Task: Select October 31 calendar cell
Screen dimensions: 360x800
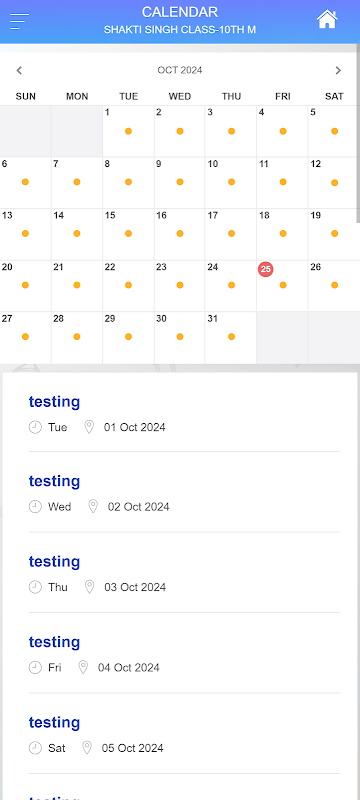Action: click(x=231, y=337)
